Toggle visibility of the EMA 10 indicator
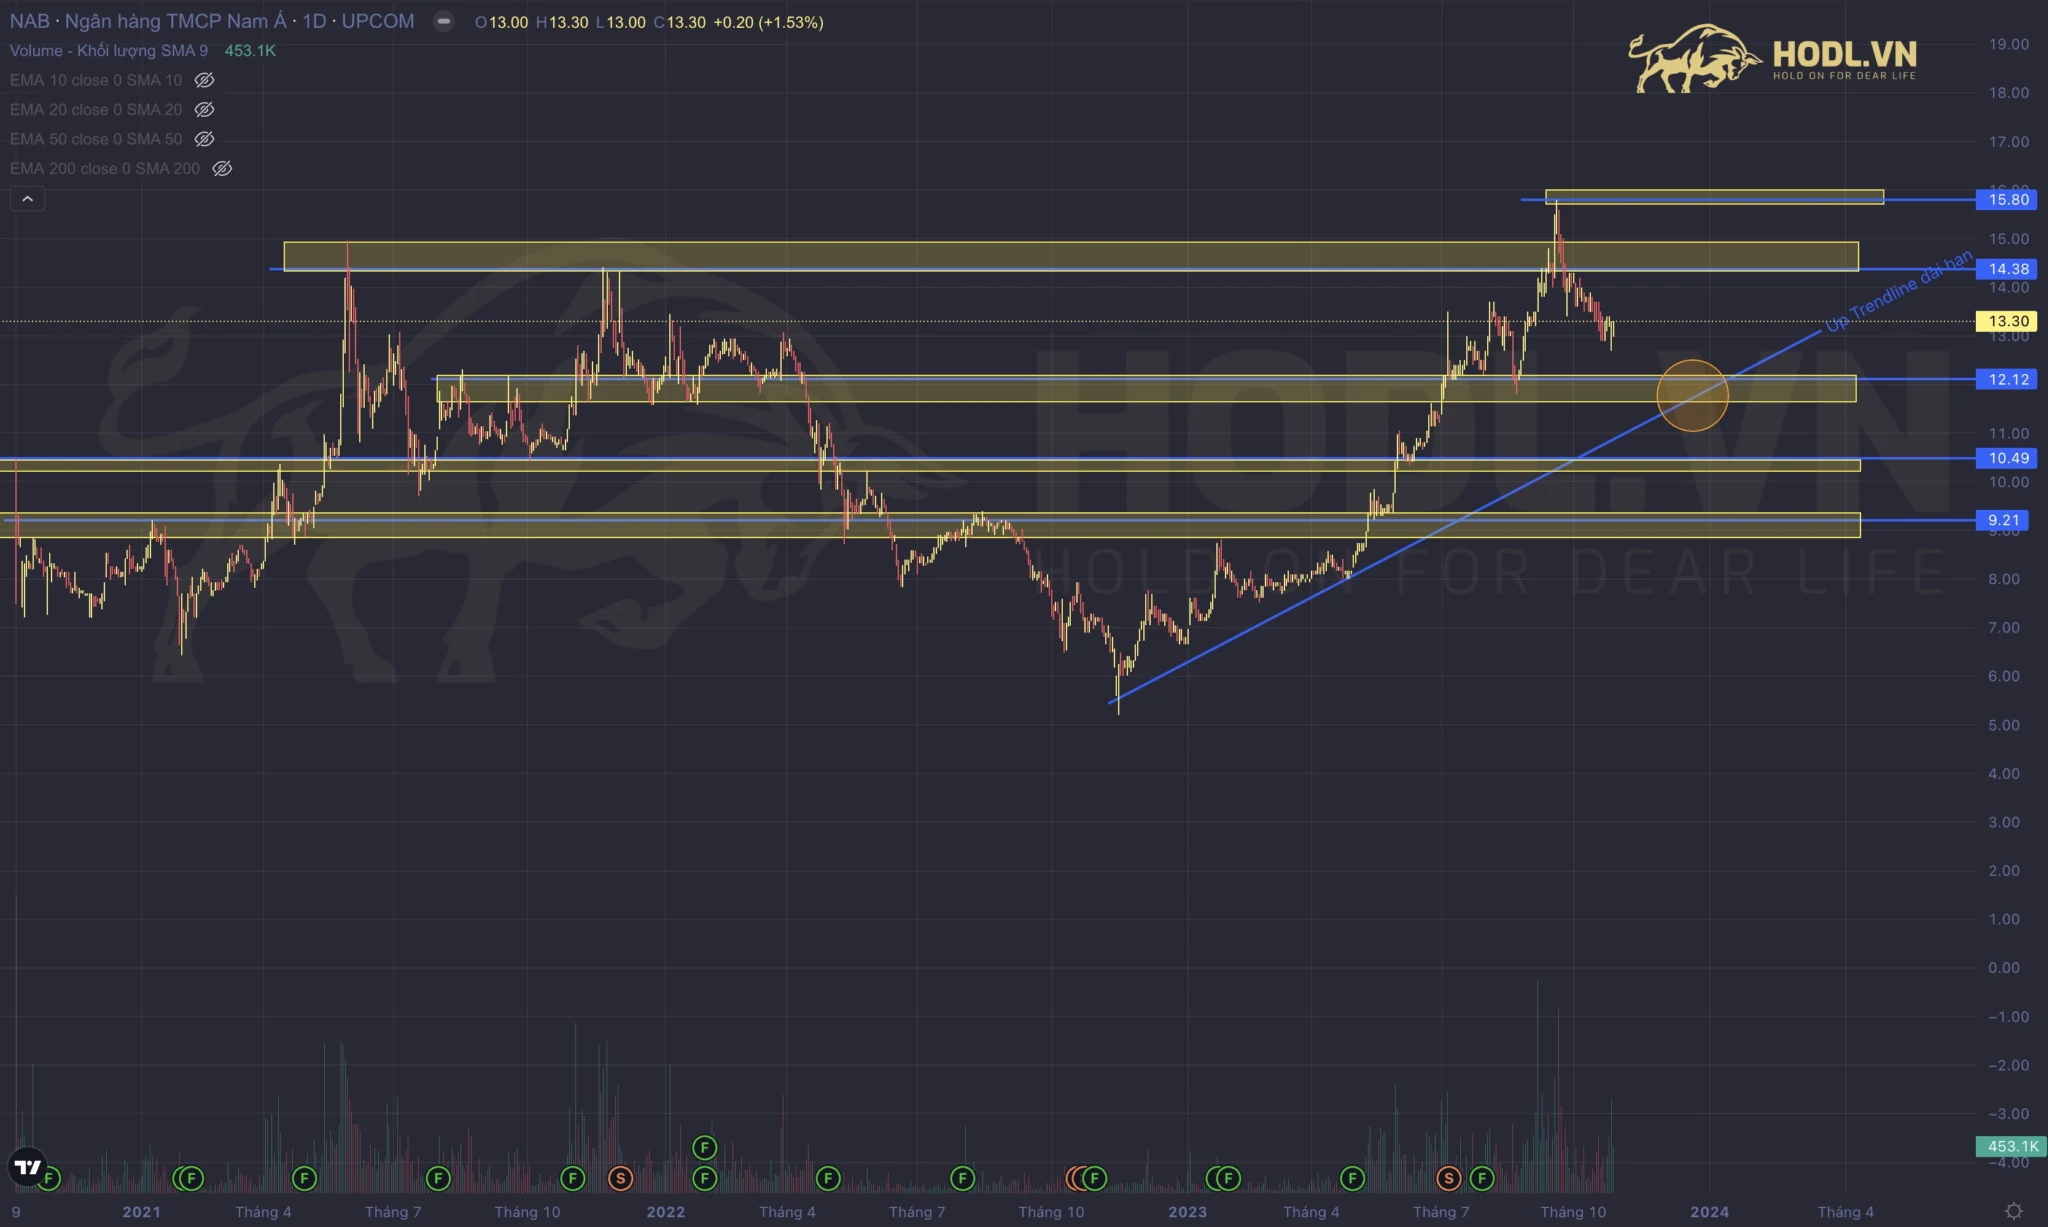2048x1227 pixels. [x=204, y=80]
